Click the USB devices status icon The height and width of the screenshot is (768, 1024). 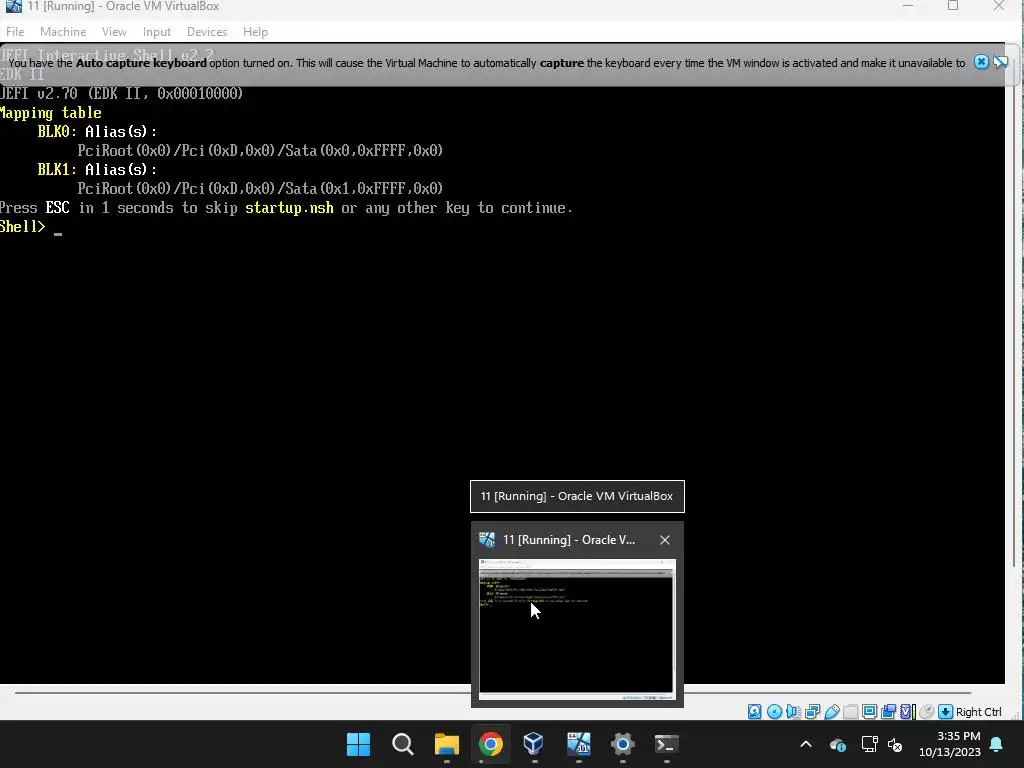[x=831, y=712]
